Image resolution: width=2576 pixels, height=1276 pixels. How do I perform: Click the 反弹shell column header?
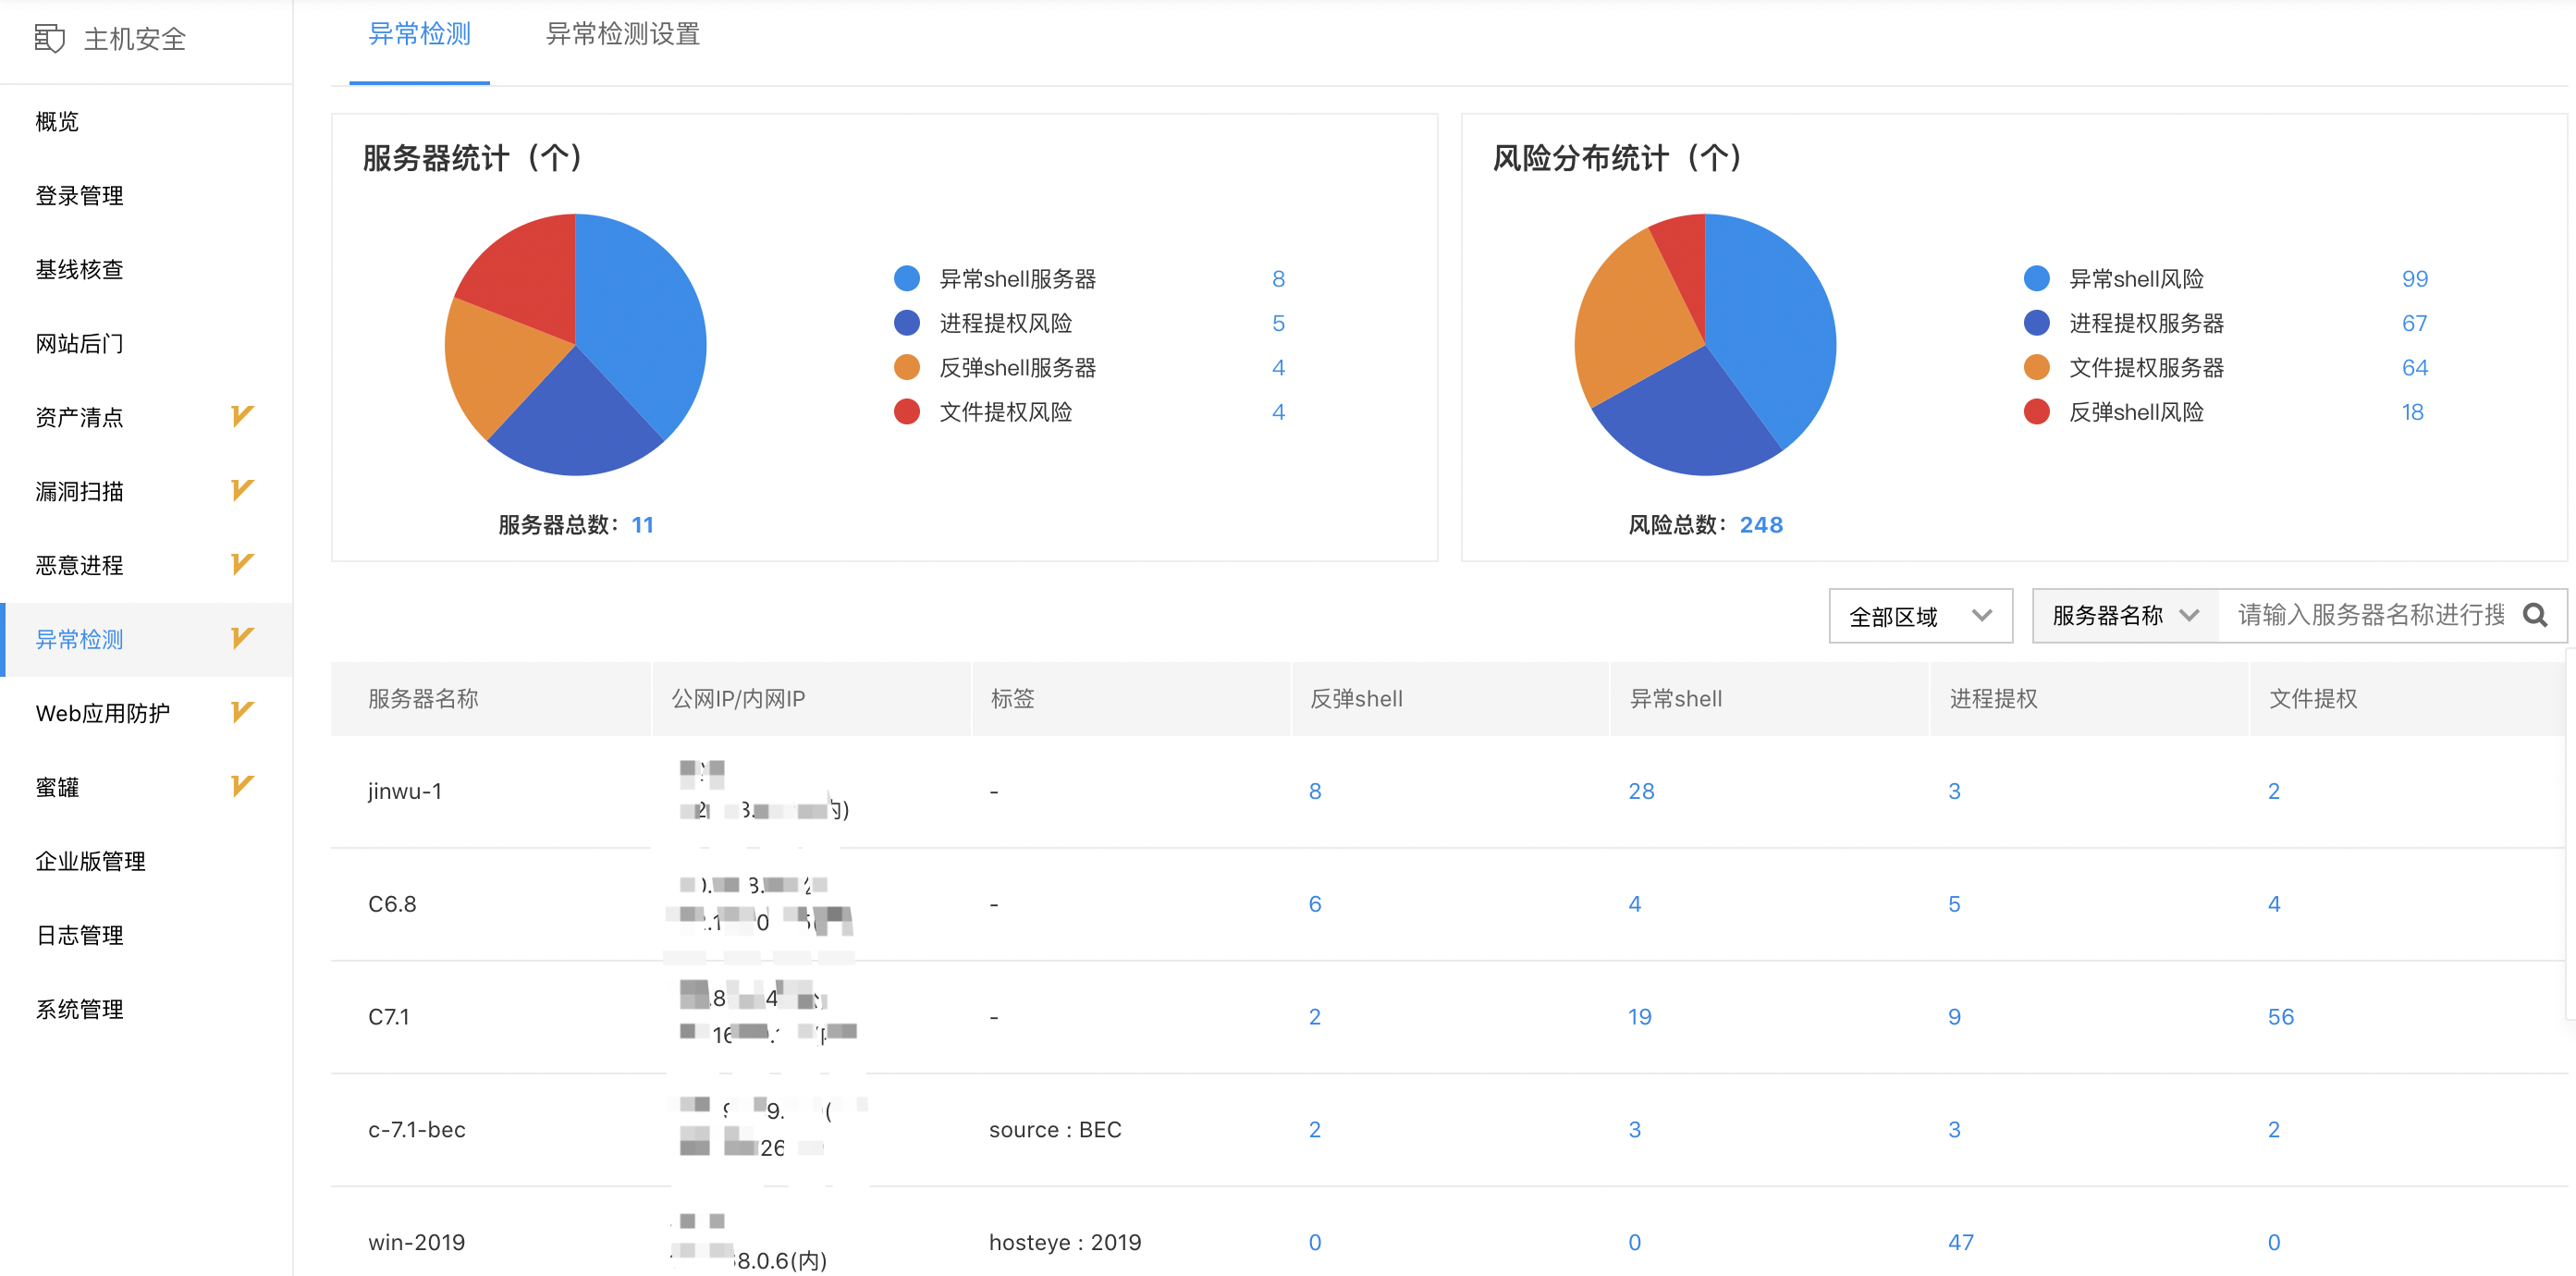pyautogui.click(x=1356, y=699)
